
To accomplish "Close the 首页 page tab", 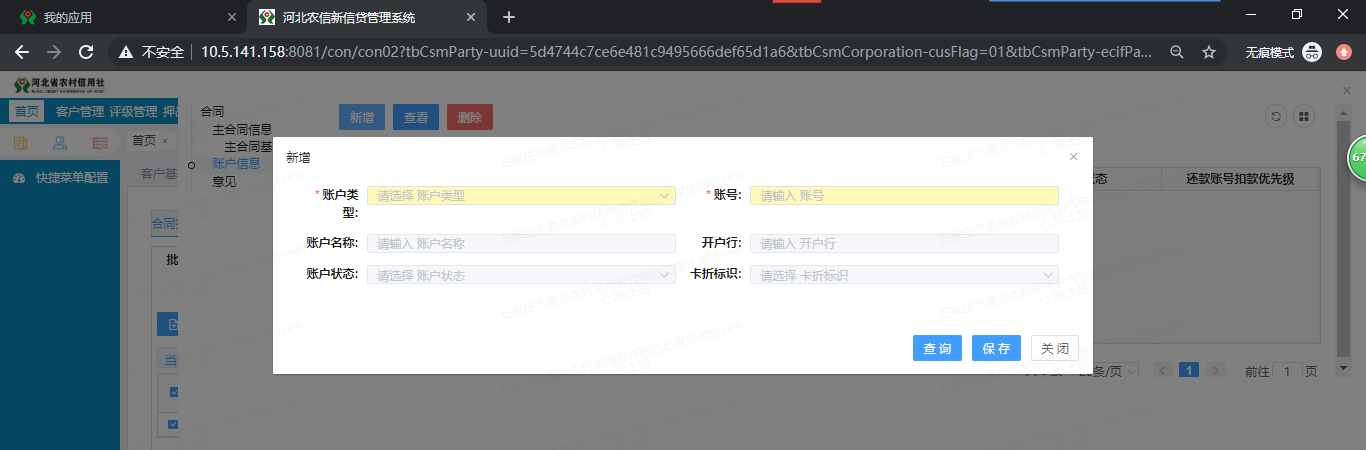I will 165,141.
